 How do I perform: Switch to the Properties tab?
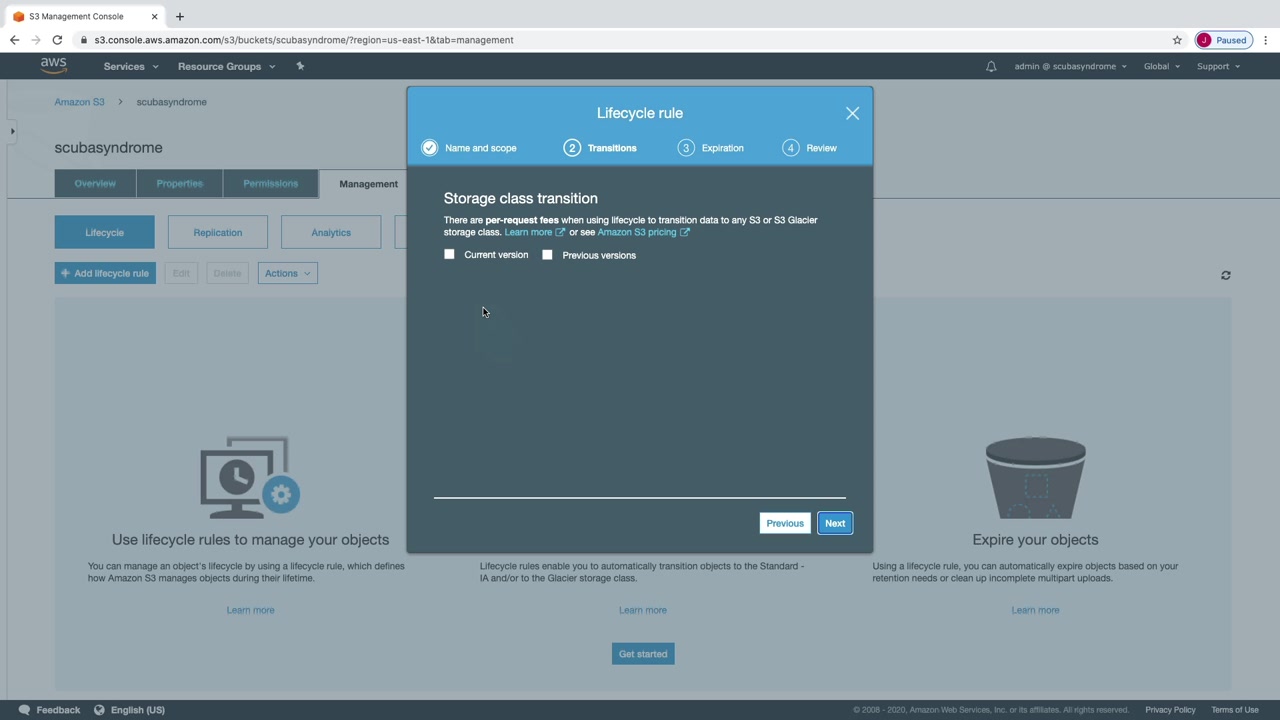(x=180, y=183)
